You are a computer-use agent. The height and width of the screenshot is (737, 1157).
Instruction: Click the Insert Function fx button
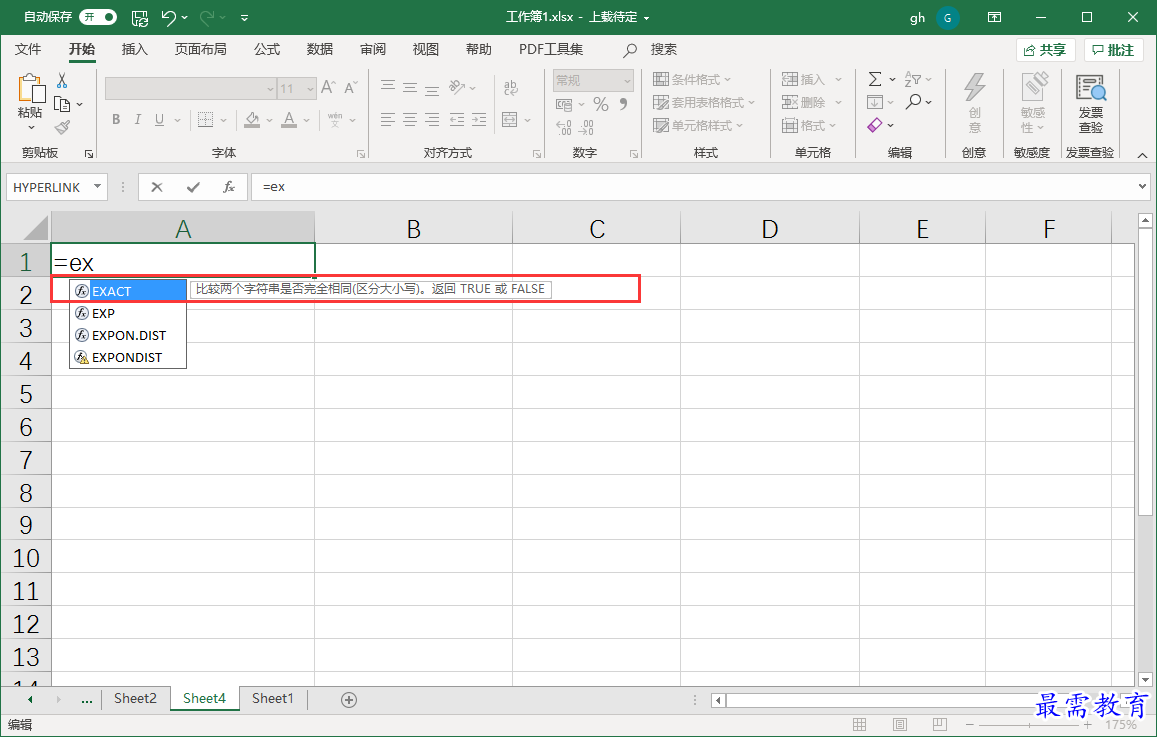(x=229, y=187)
